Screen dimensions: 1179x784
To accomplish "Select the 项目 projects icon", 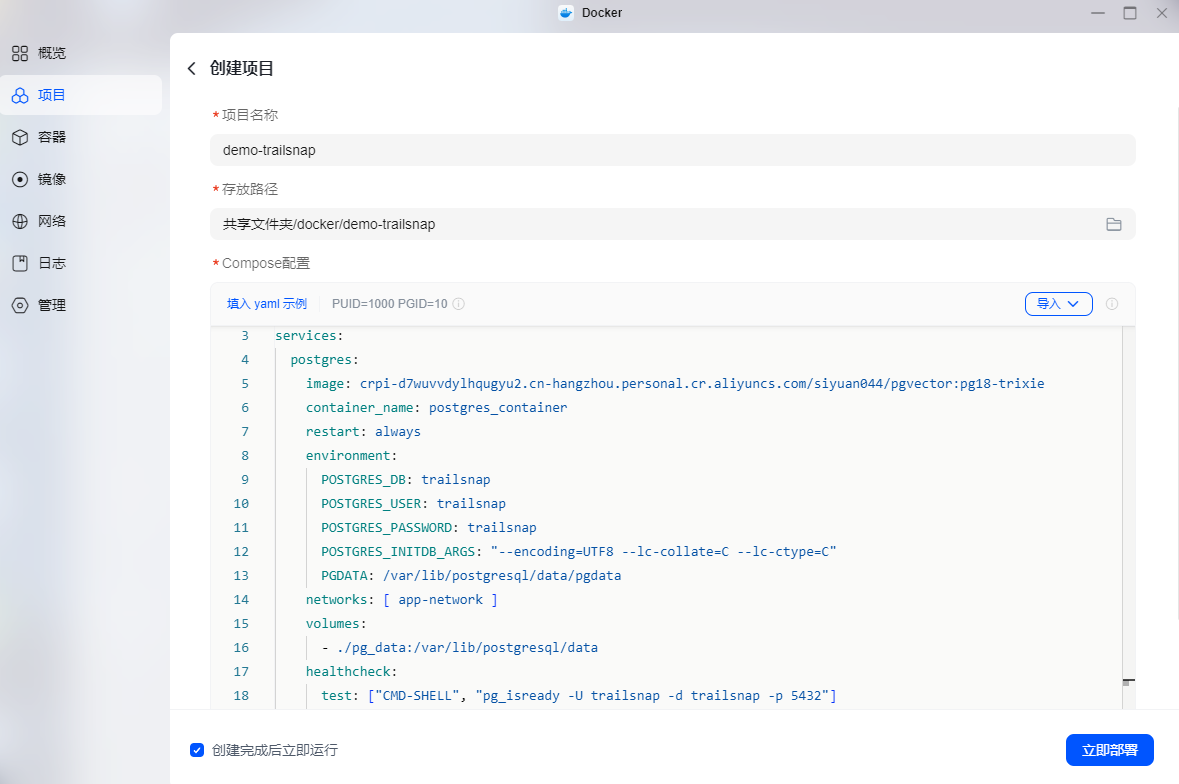I will point(20,95).
